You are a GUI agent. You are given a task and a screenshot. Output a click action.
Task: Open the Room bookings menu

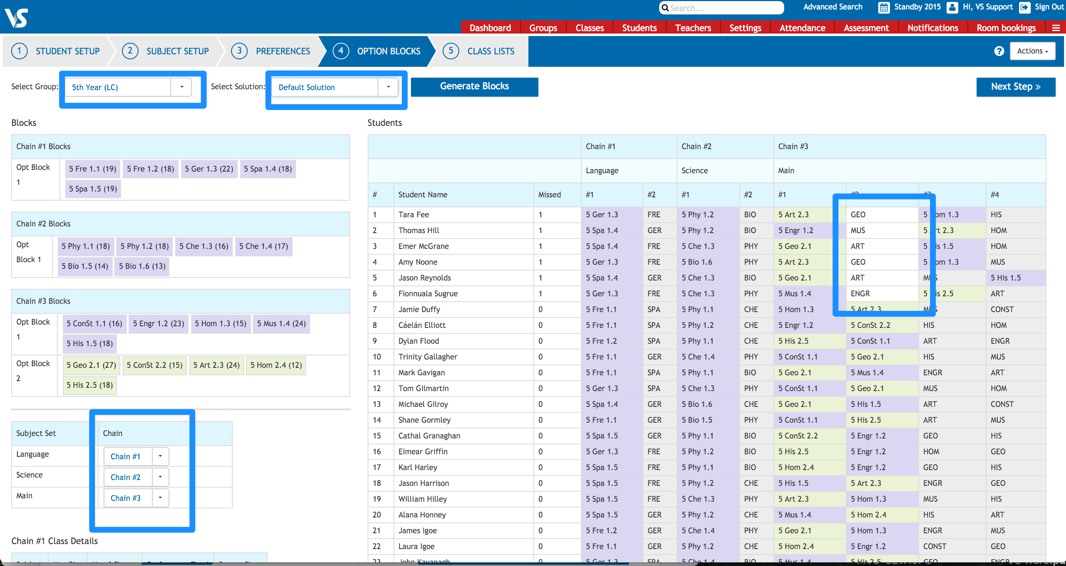1006,28
